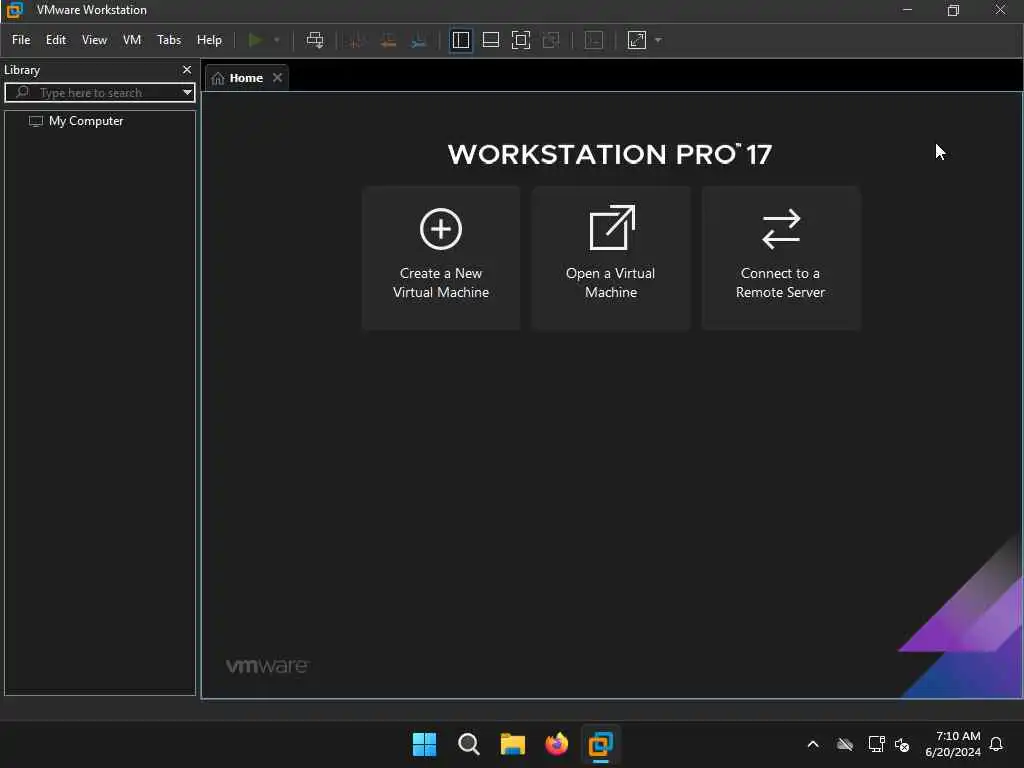
Task: Close the Home tab
Action: tap(278, 77)
